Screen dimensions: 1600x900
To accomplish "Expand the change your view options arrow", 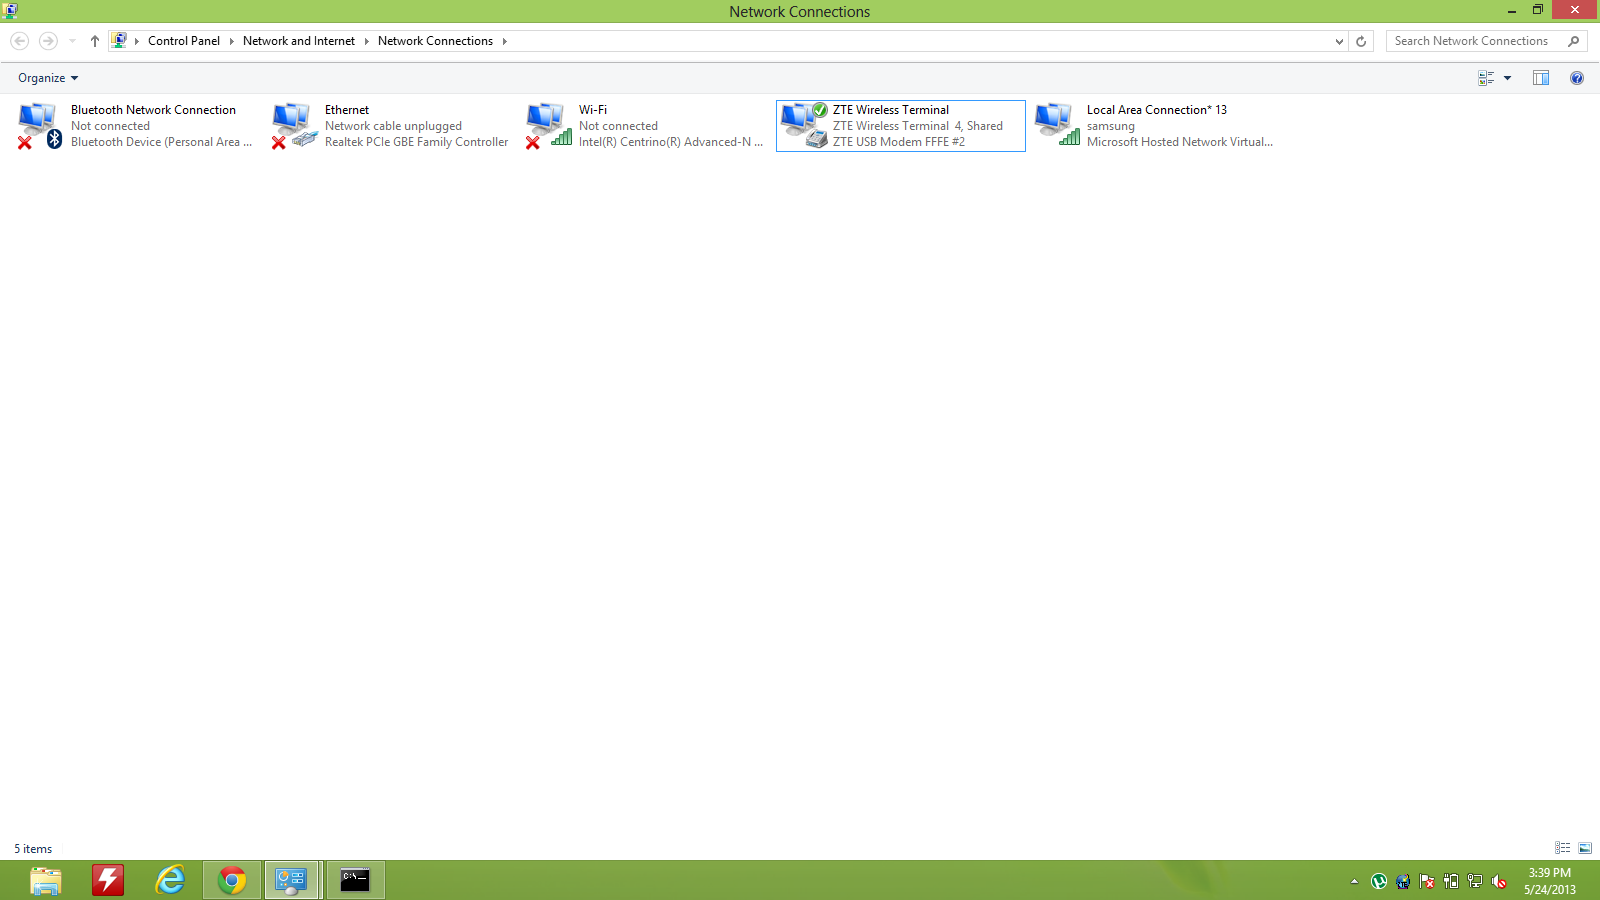I will (x=1508, y=78).
